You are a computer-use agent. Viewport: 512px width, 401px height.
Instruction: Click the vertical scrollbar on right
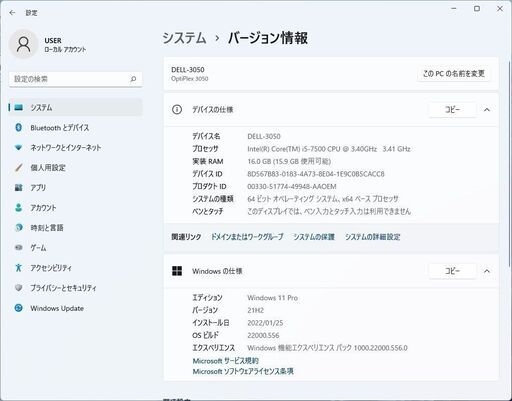pyautogui.click(x=510, y=163)
